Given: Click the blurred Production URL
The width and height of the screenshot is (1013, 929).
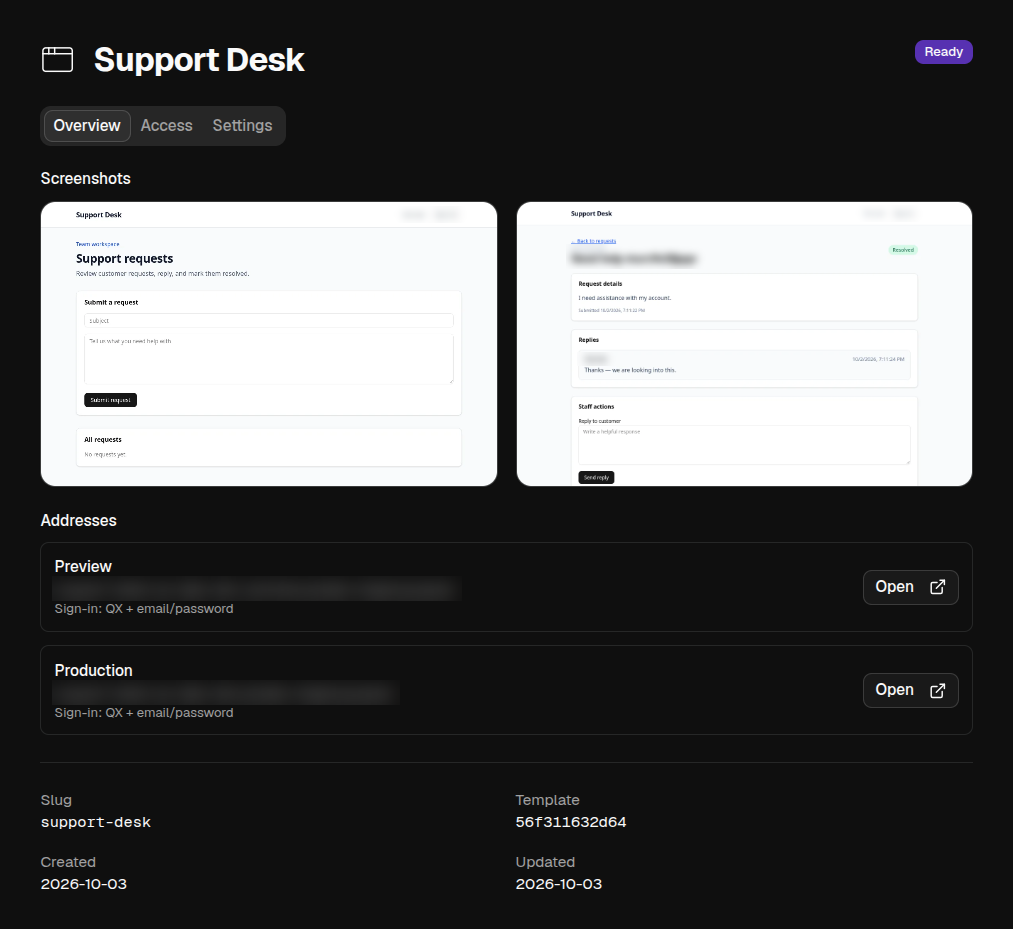Looking at the screenshot, I should (x=226, y=693).
